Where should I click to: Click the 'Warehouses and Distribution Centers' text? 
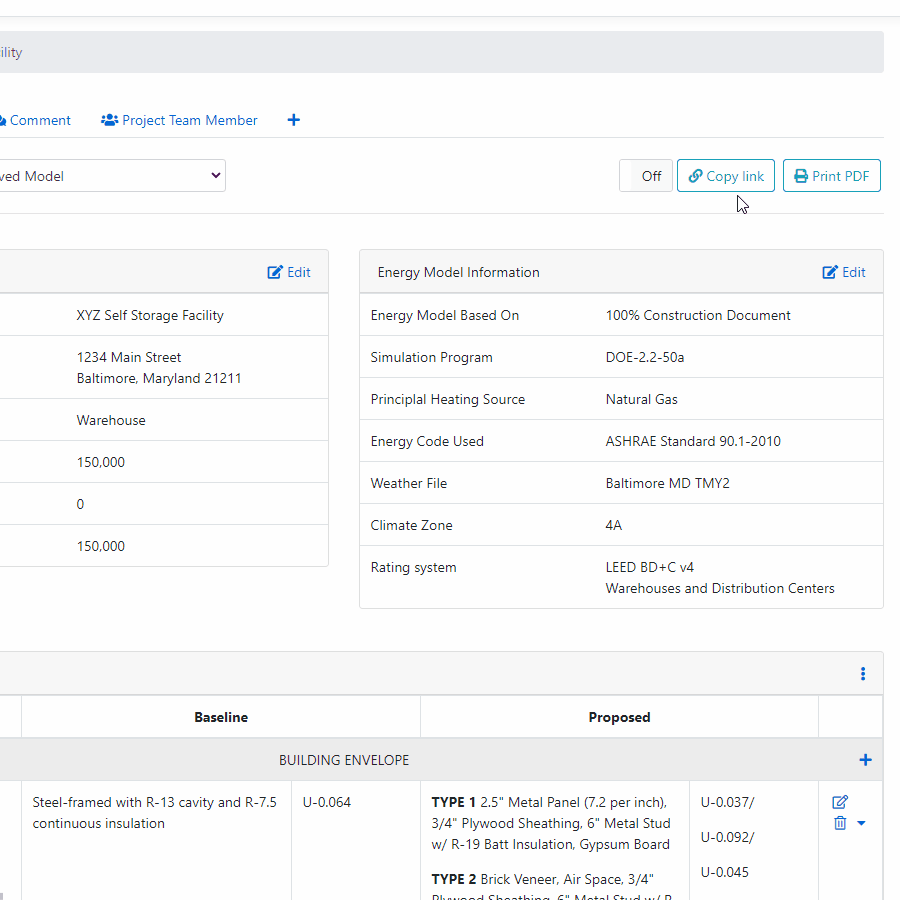tap(720, 588)
